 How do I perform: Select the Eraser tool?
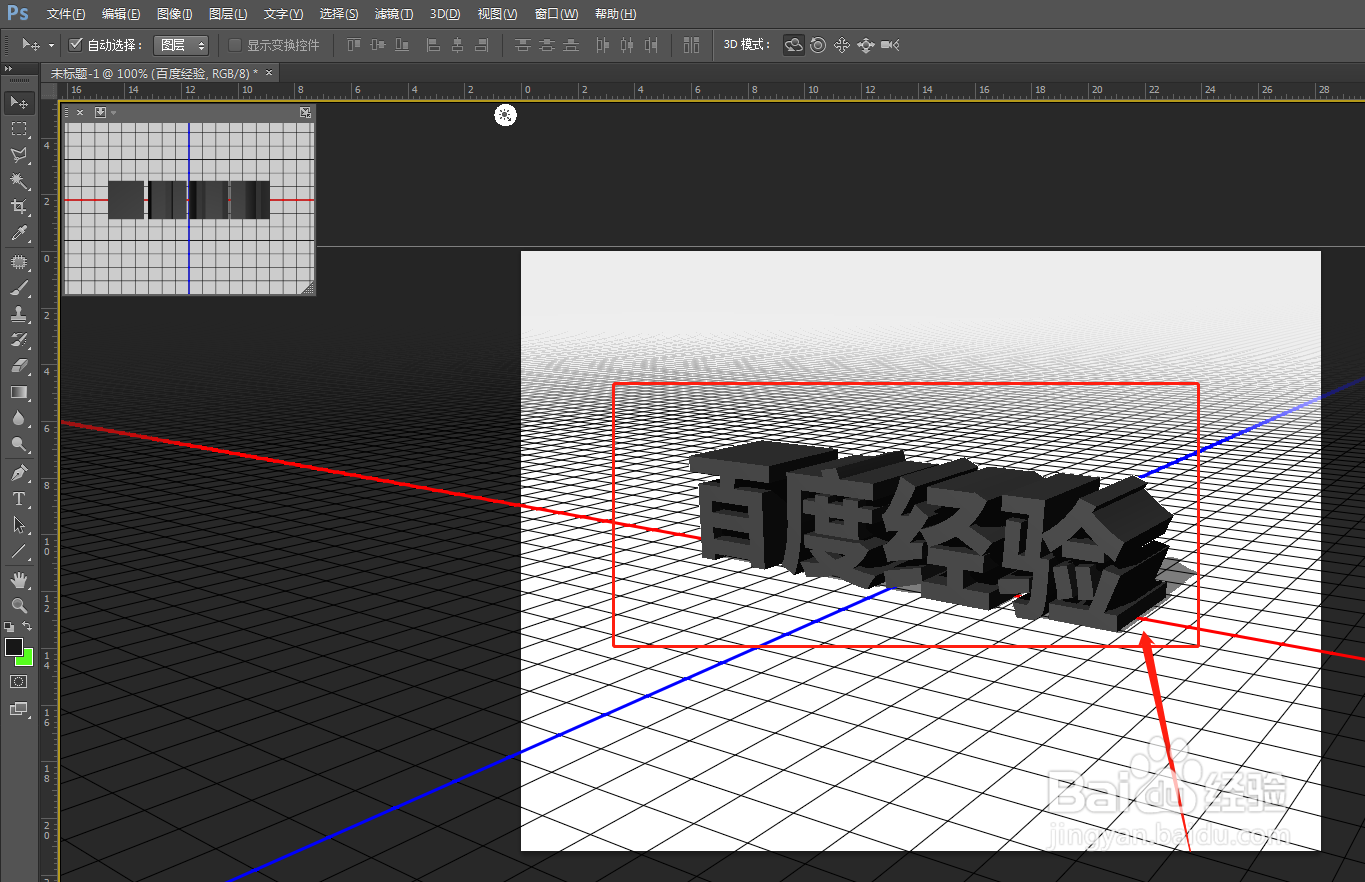[x=19, y=367]
